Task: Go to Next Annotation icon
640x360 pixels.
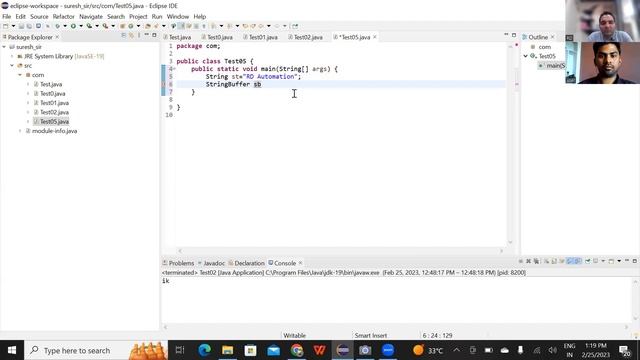Action: coord(213,26)
